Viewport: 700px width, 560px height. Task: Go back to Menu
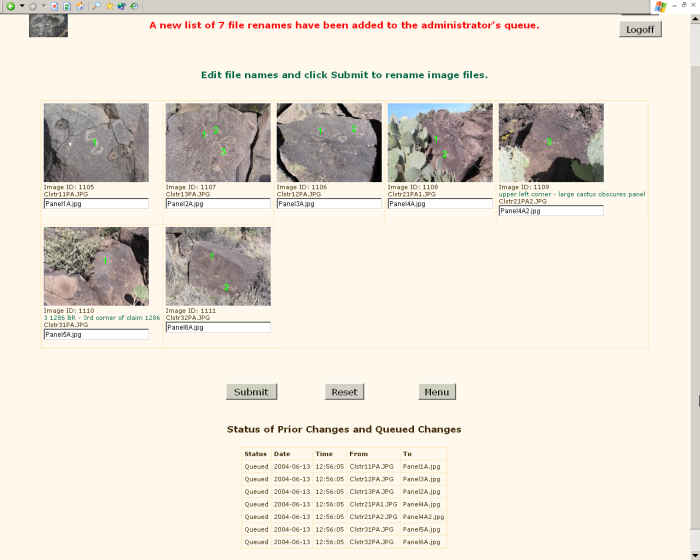click(x=436, y=392)
